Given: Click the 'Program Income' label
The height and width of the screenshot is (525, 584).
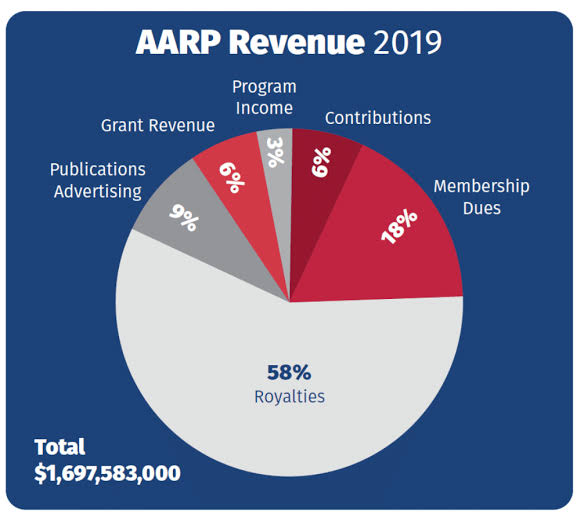Looking at the screenshot, I should point(264,97).
